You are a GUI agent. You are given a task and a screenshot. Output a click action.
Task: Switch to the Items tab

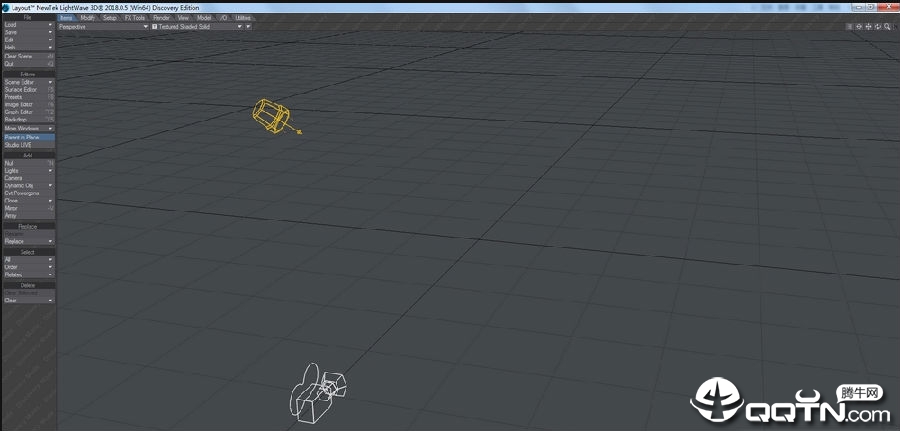[x=67, y=18]
